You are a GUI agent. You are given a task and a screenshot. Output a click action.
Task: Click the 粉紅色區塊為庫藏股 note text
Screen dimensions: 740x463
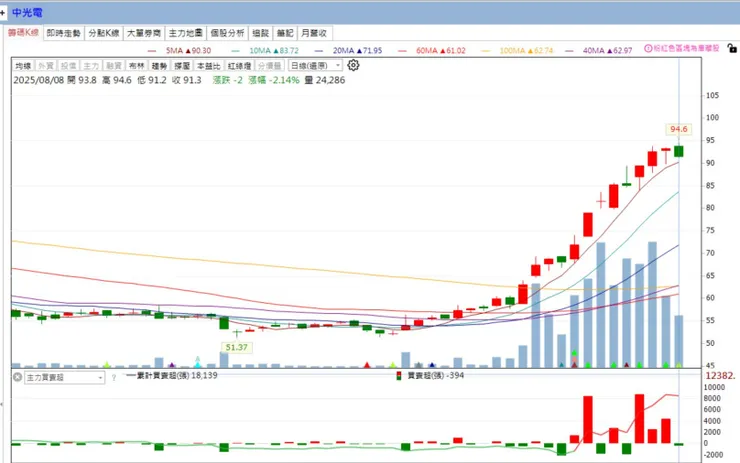(x=686, y=48)
